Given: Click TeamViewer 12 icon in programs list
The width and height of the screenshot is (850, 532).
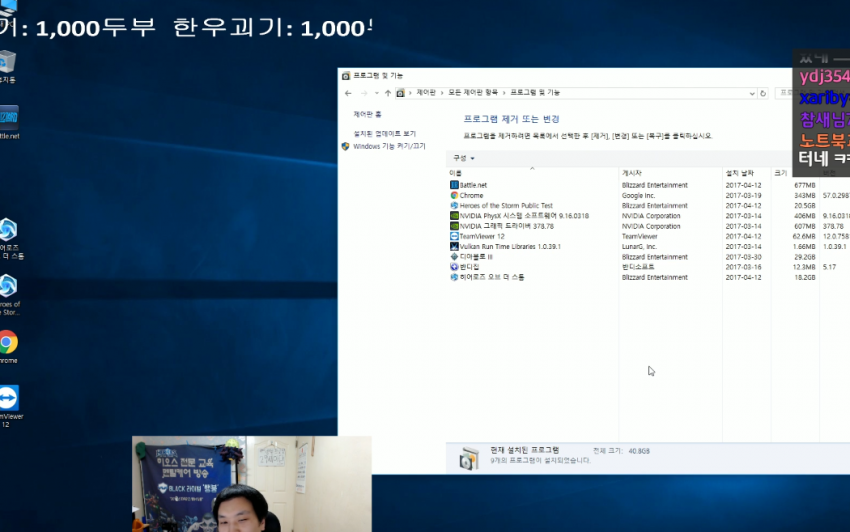Looking at the screenshot, I should (x=454, y=236).
